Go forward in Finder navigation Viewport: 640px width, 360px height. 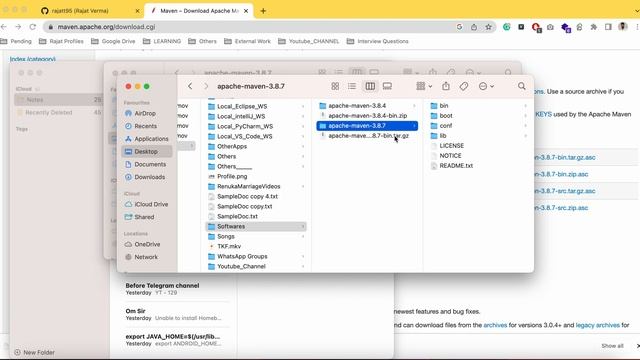tap(206, 86)
